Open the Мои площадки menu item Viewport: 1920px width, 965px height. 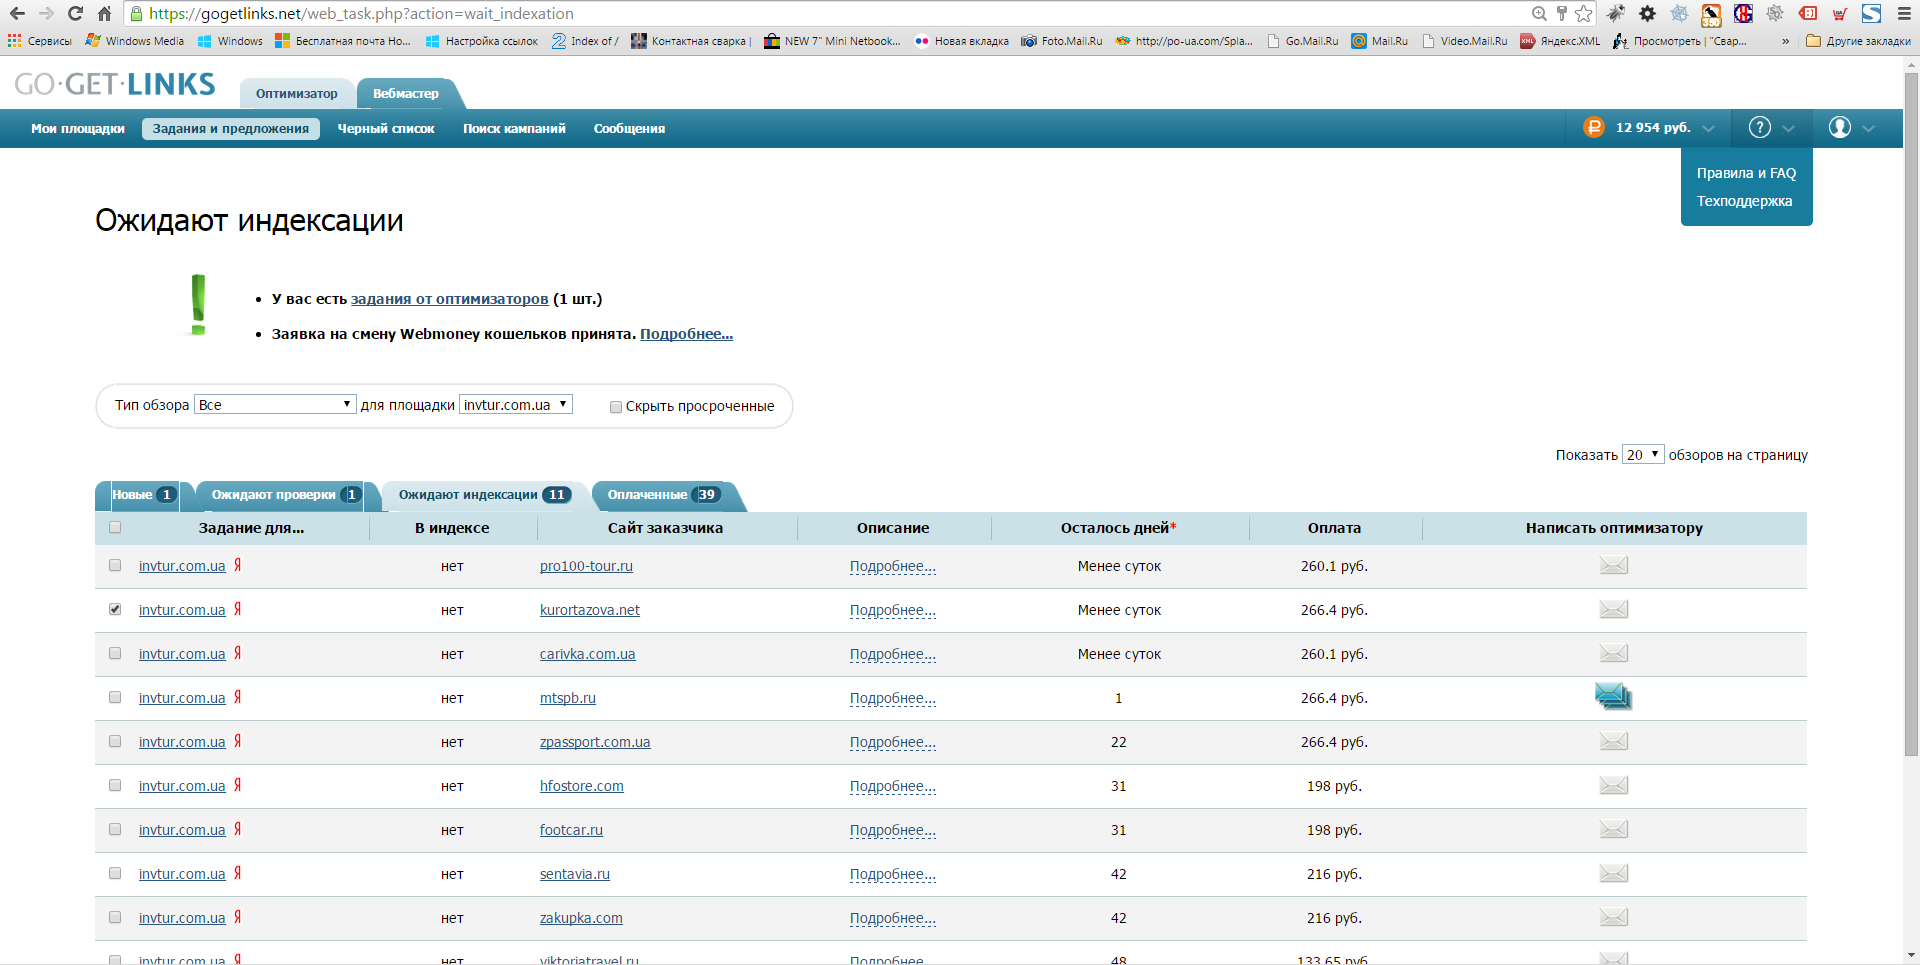[x=78, y=128]
